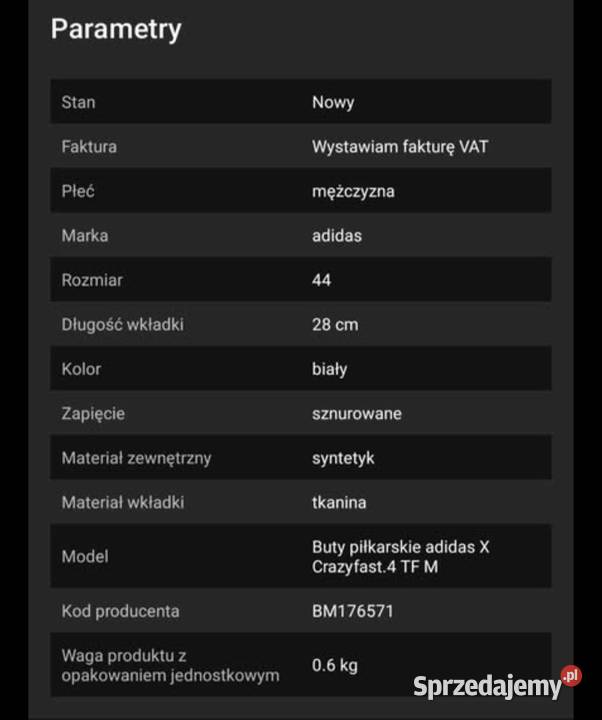Screen dimensions: 602x720
Task: Click the 0.6 kg weight value
Action: [335, 666]
